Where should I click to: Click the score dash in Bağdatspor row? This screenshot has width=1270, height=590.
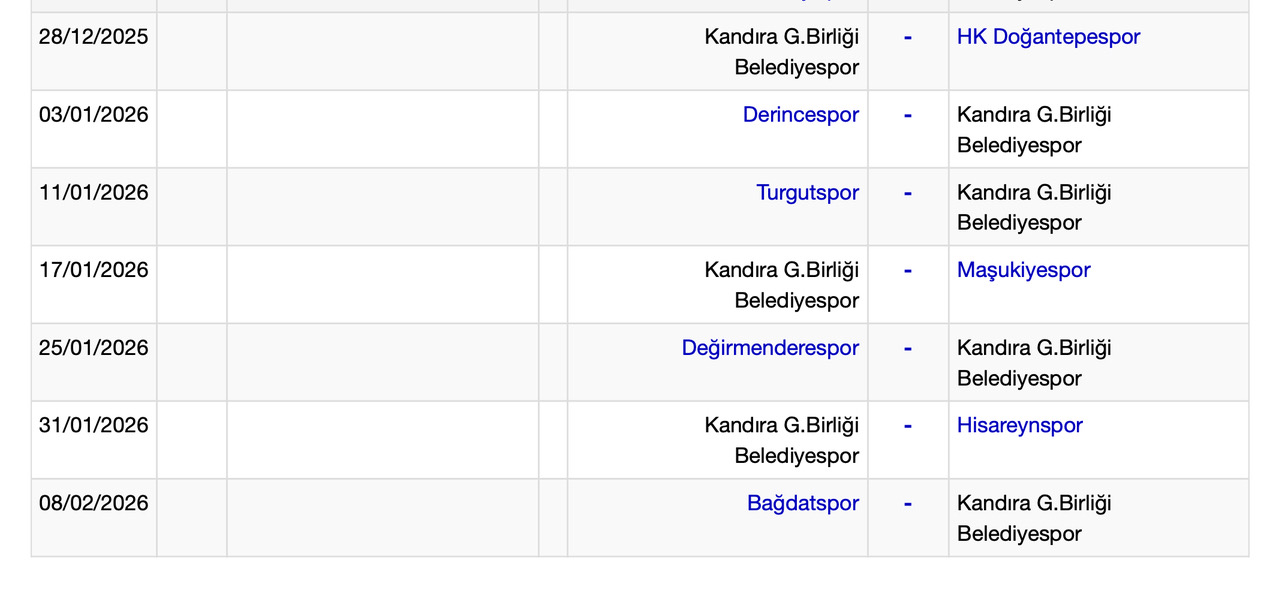(x=907, y=504)
